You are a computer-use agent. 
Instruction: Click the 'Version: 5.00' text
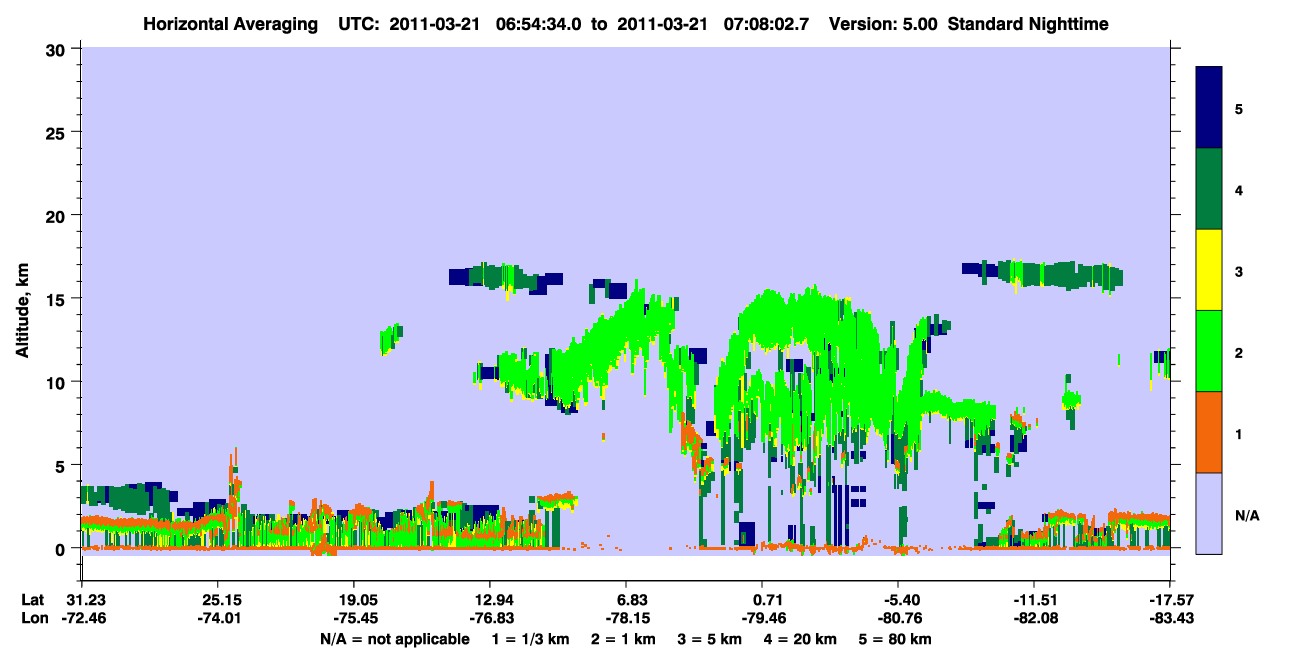click(x=885, y=23)
